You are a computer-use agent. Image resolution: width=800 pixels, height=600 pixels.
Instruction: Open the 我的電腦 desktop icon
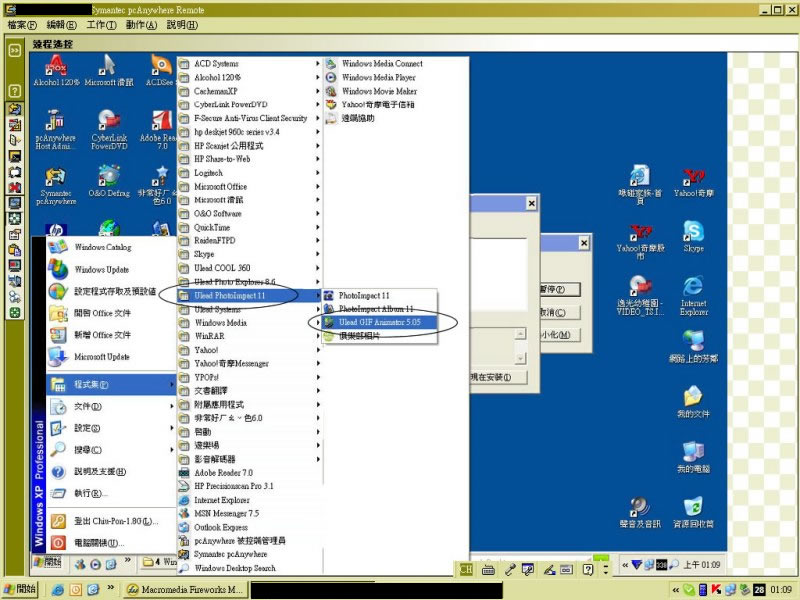point(693,457)
